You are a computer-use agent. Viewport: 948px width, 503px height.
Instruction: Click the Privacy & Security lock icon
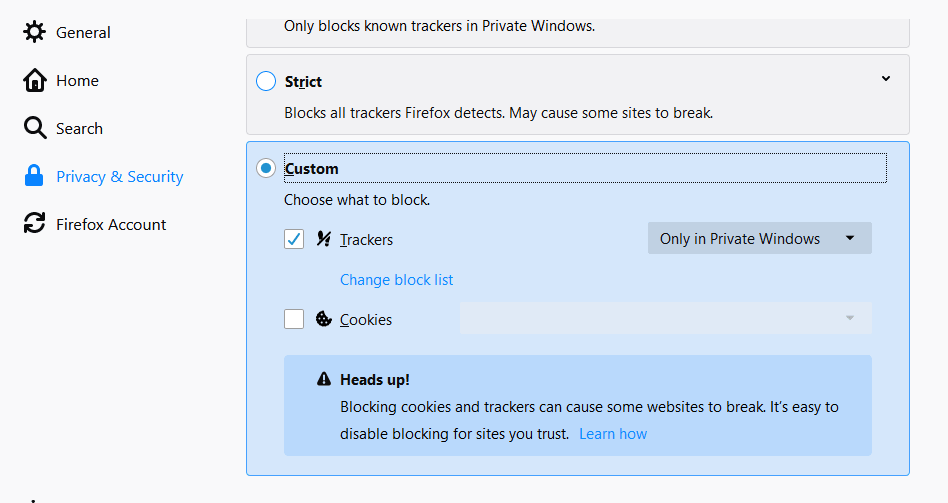(x=34, y=176)
